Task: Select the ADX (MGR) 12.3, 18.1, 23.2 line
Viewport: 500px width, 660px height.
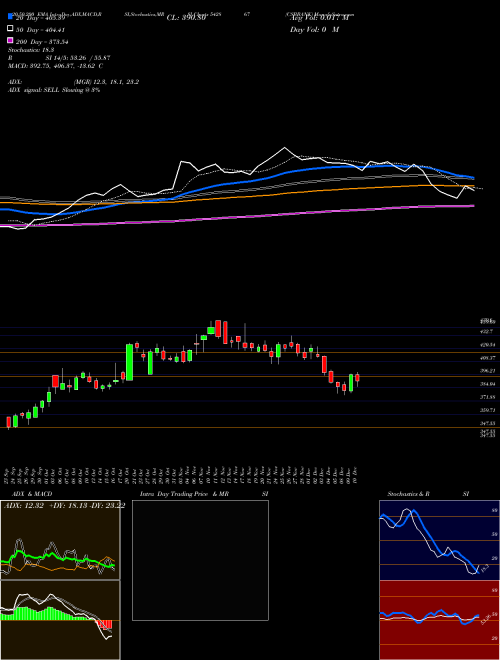Action: [73, 82]
